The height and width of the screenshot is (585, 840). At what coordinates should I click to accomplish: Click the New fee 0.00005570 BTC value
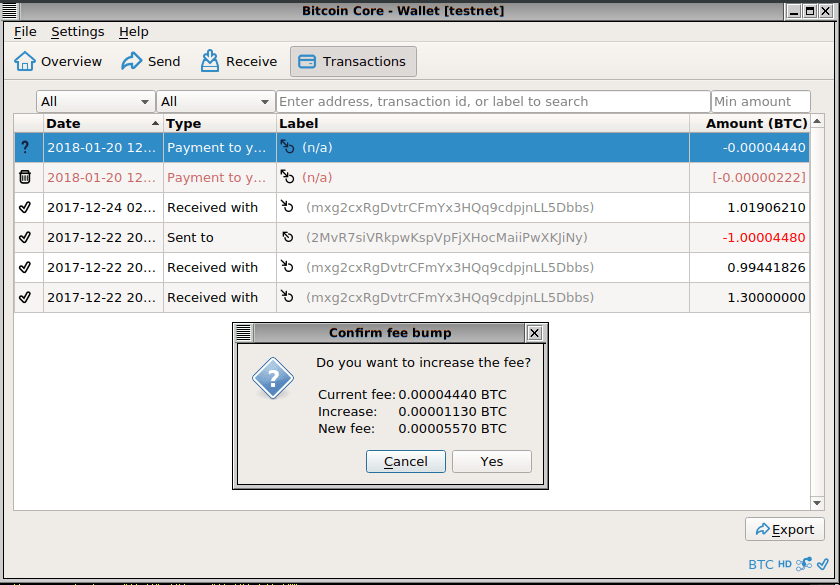coord(452,429)
